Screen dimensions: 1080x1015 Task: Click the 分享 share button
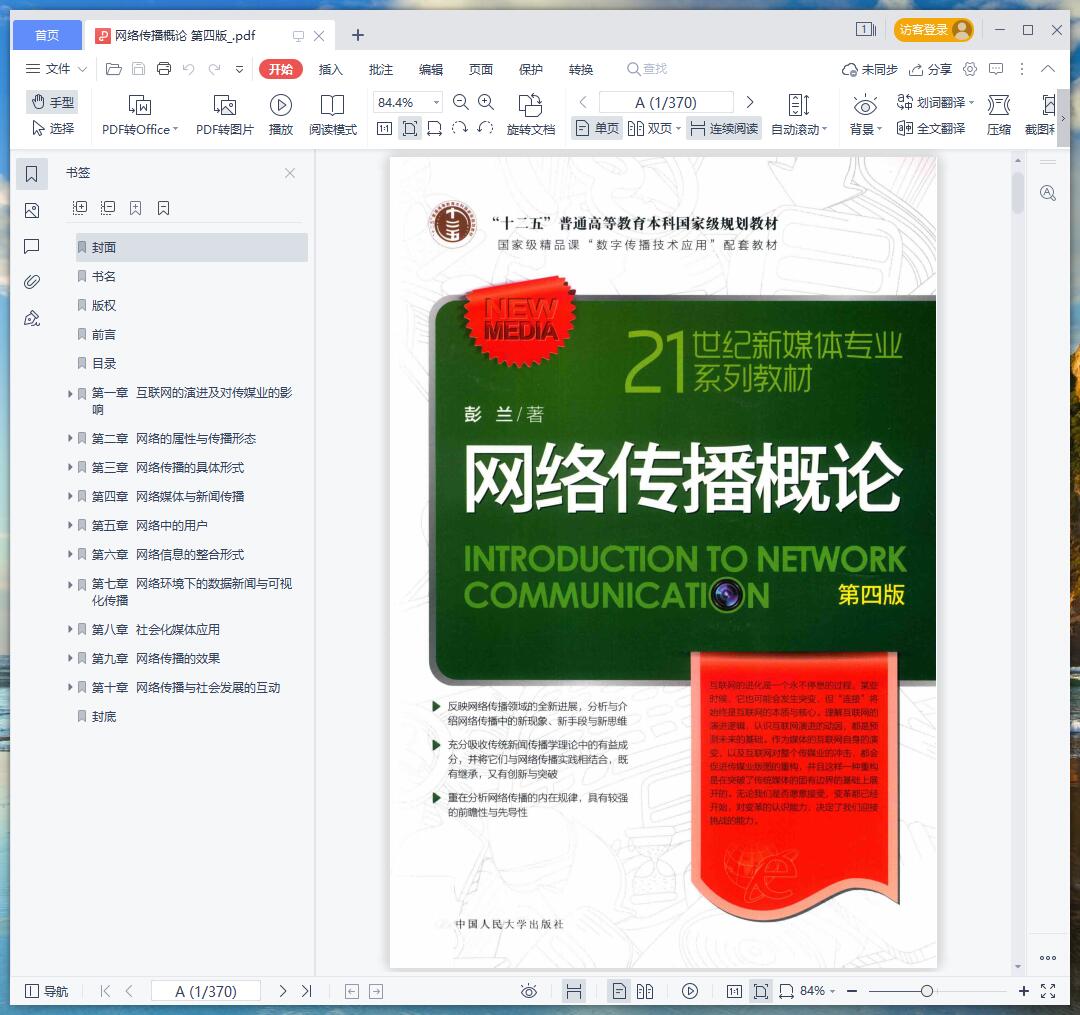point(930,69)
